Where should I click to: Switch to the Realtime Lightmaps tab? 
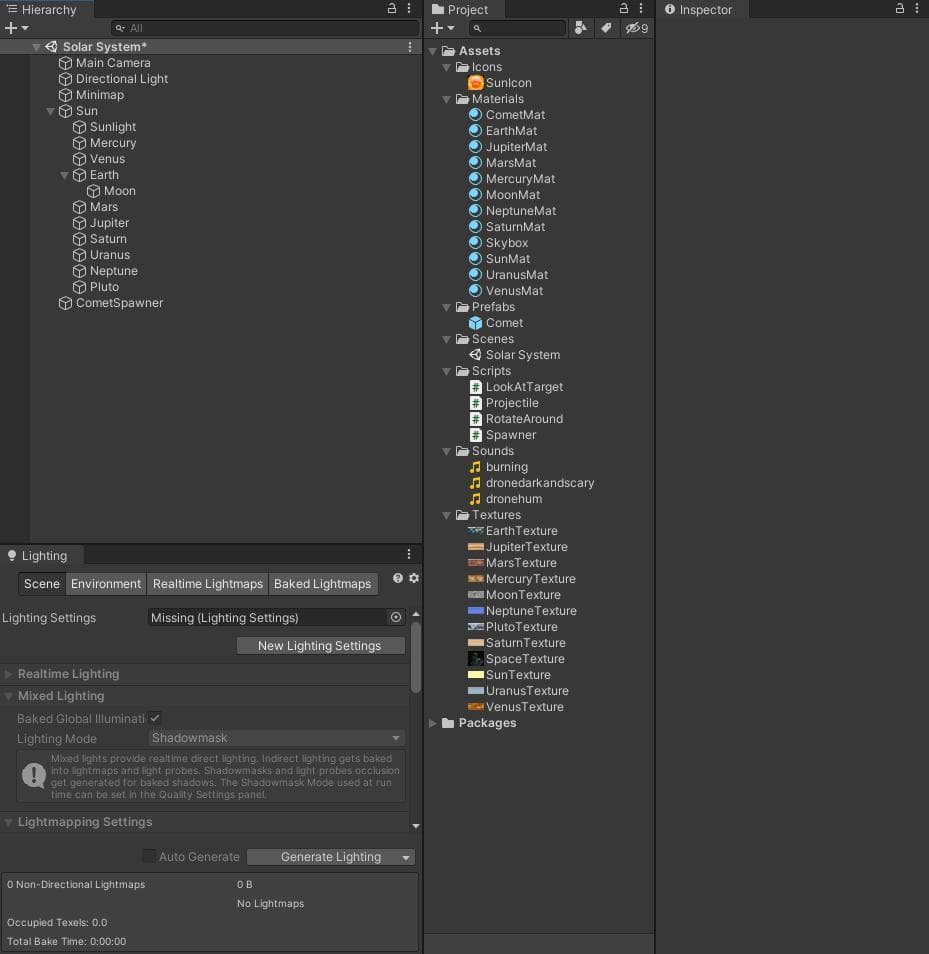tap(207, 584)
